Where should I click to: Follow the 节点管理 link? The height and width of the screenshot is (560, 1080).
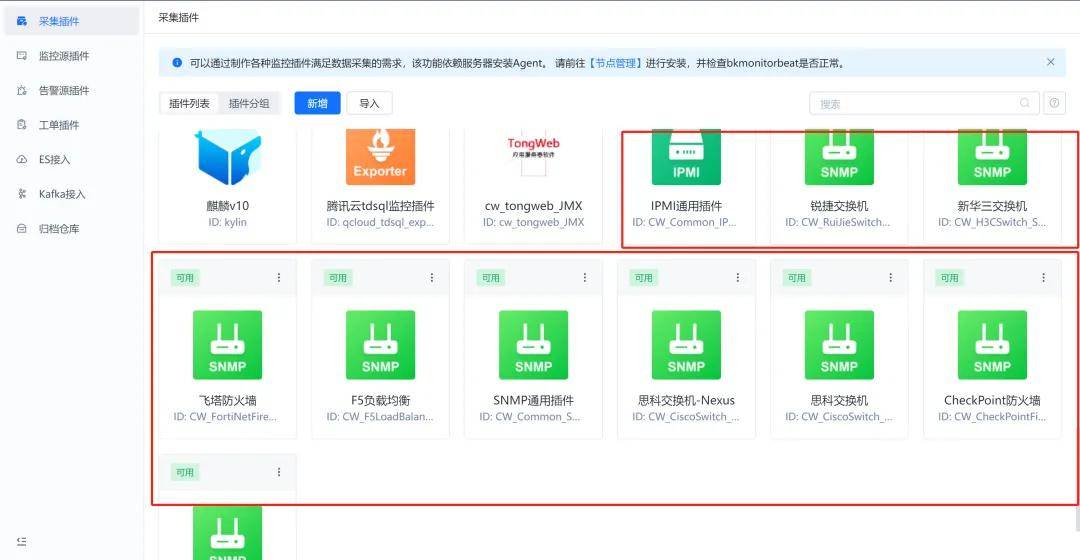coord(616,63)
